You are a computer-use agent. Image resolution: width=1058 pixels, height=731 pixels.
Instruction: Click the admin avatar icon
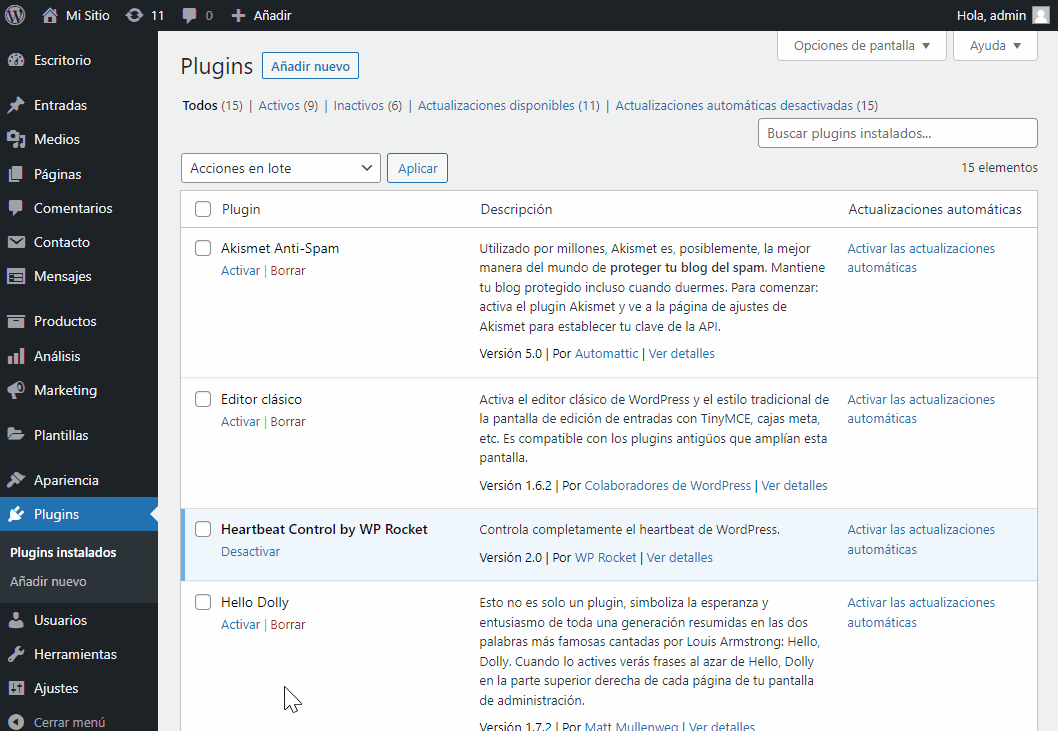pos(1041,15)
